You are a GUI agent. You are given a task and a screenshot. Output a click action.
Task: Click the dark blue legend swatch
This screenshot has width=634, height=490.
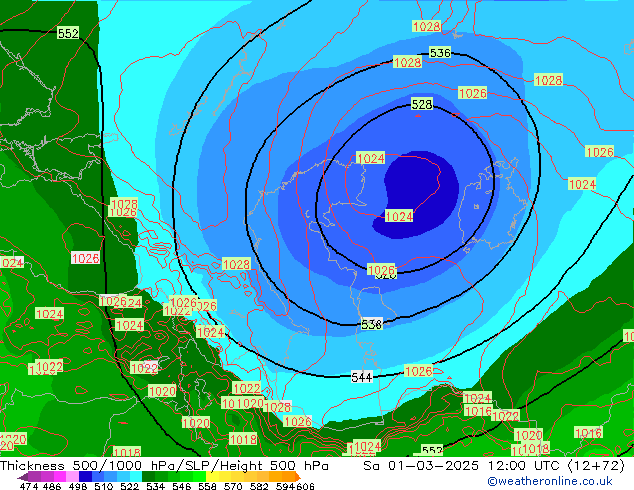click(85, 477)
